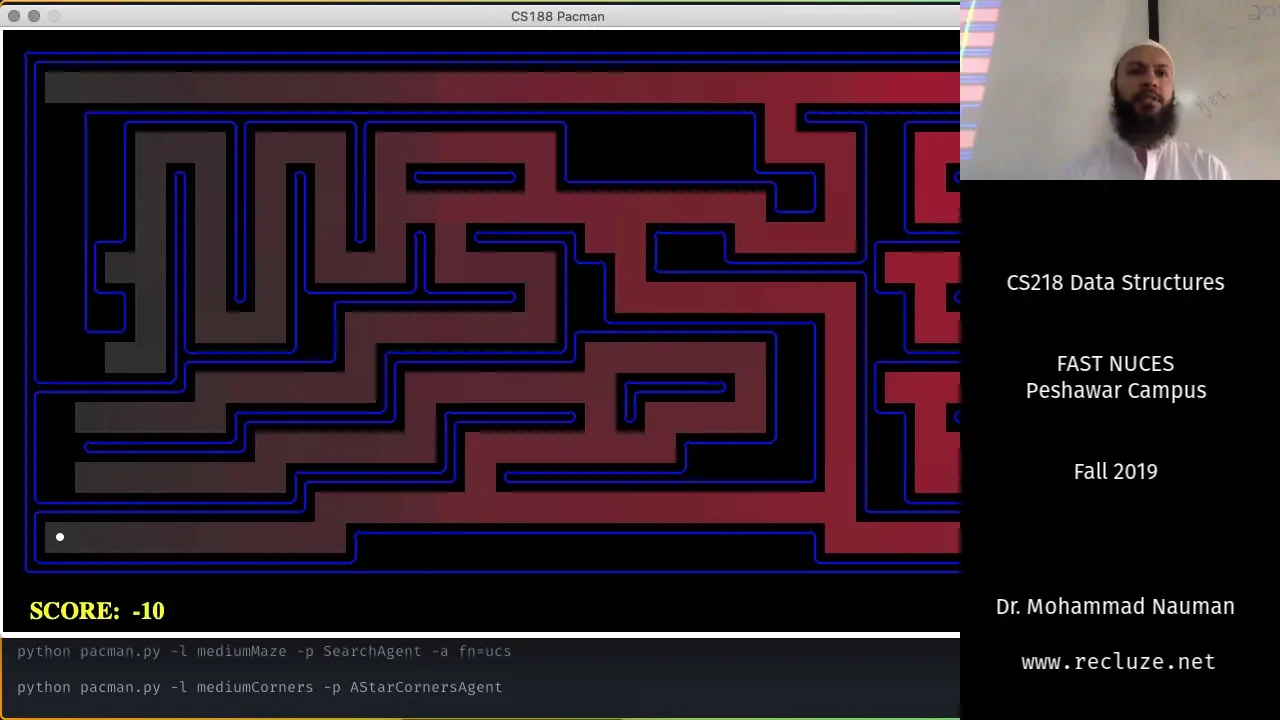Click the presenter webcam thumbnail
The width and height of the screenshot is (1280, 720).
(x=1119, y=90)
